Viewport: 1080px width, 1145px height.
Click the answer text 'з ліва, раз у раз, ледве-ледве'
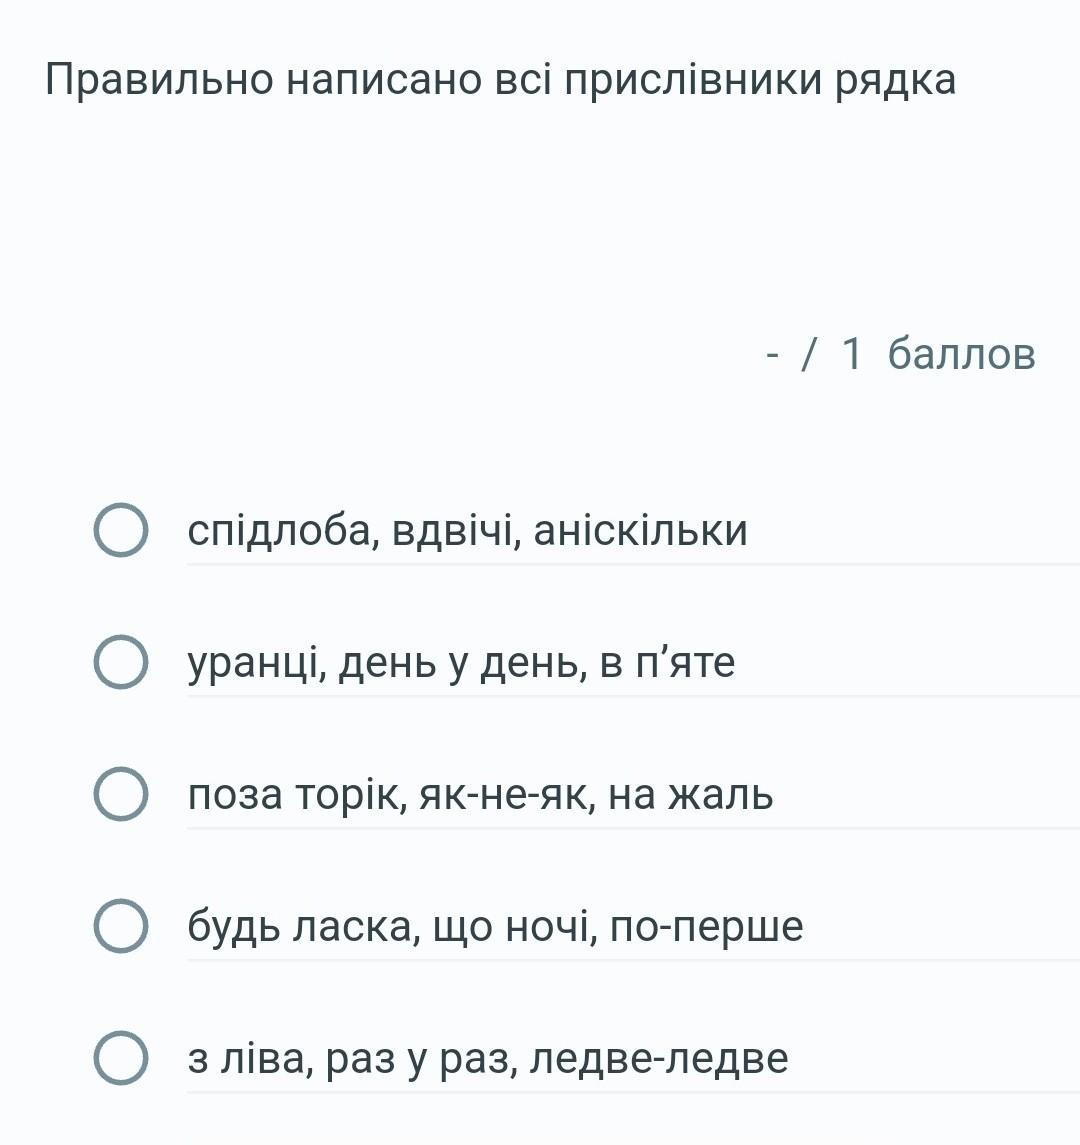[488, 1059]
